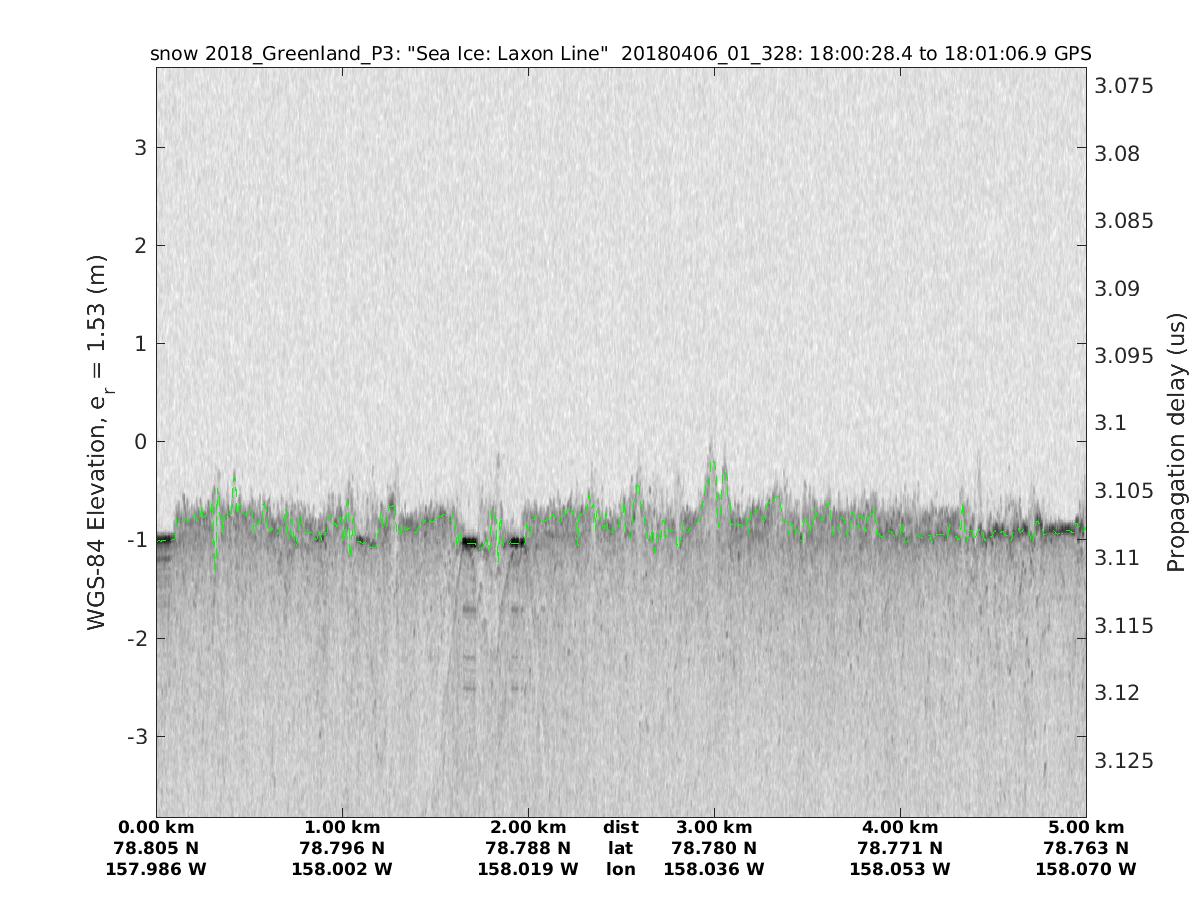Click the "0.00 km" x-axis tick label
Viewport: 1200px width, 900px height.
pyautogui.click(x=156, y=828)
